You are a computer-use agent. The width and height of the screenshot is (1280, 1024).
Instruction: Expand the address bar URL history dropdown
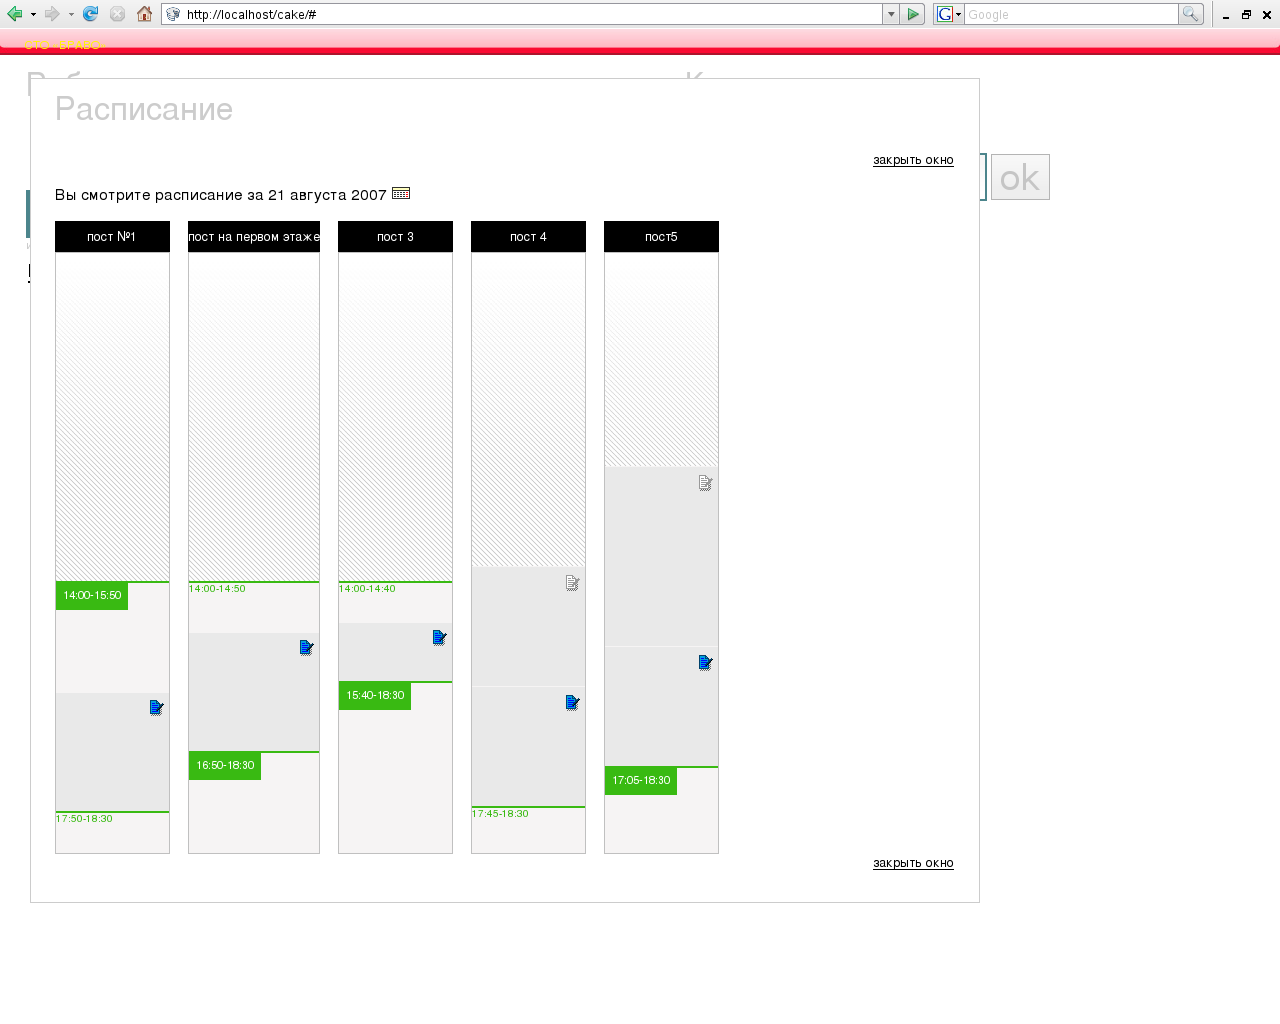pyautogui.click(x=891, y=14)
